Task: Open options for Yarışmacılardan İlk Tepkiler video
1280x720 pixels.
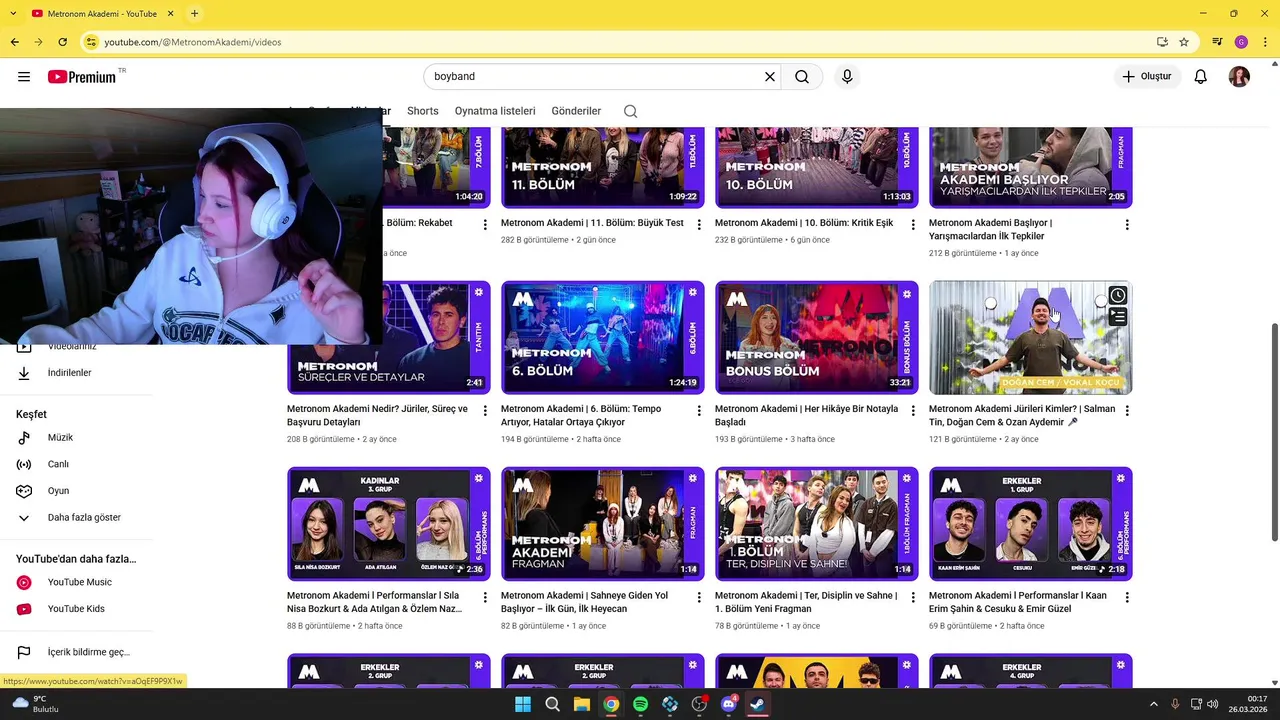Action: [x=1127, y=225]
